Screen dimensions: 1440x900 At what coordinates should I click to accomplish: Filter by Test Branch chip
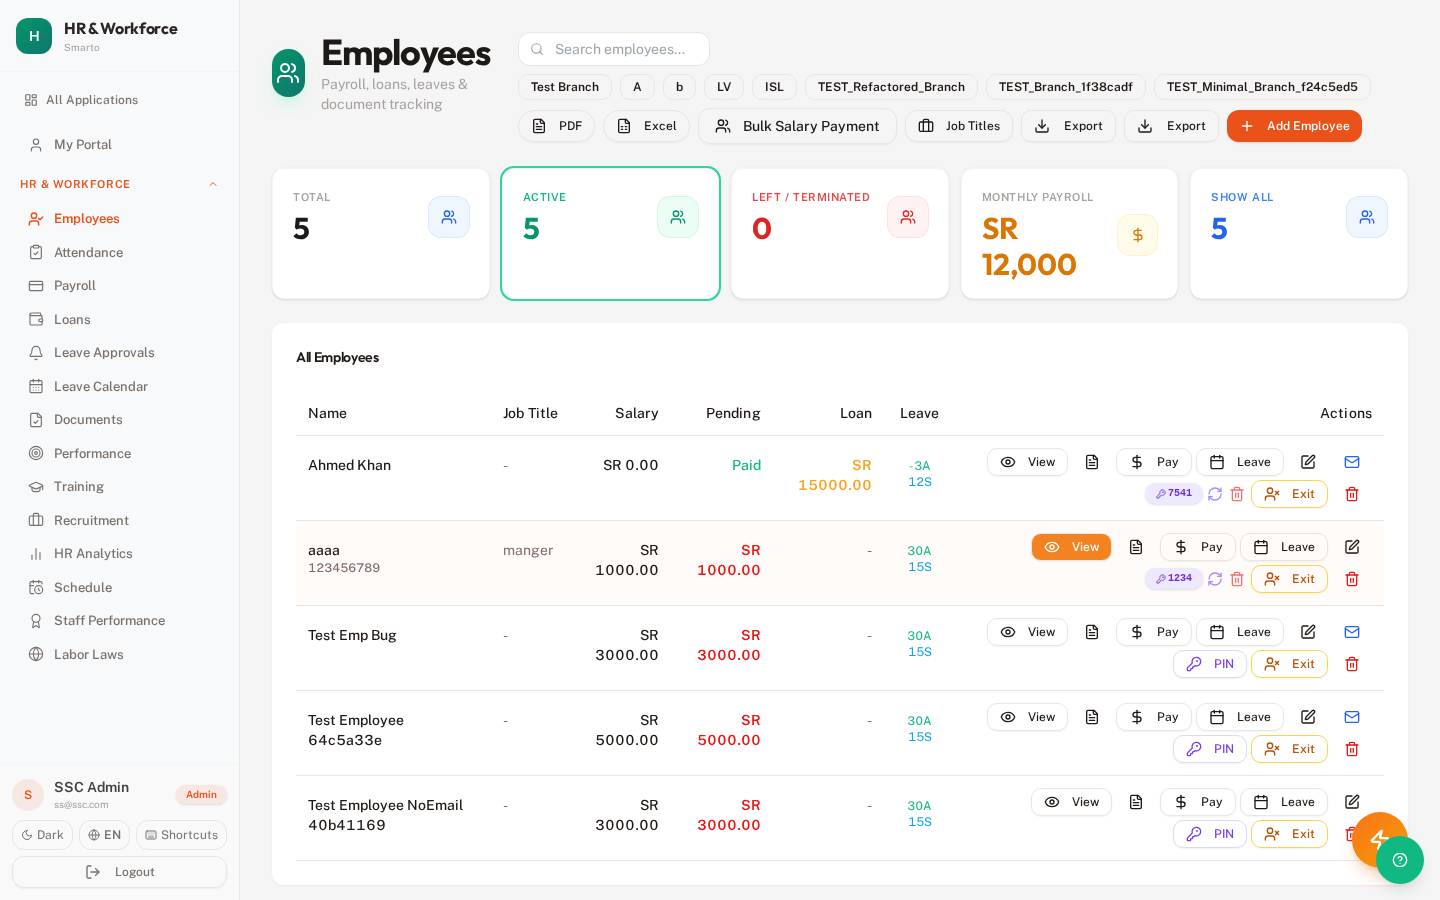click(x=565, y=87)
